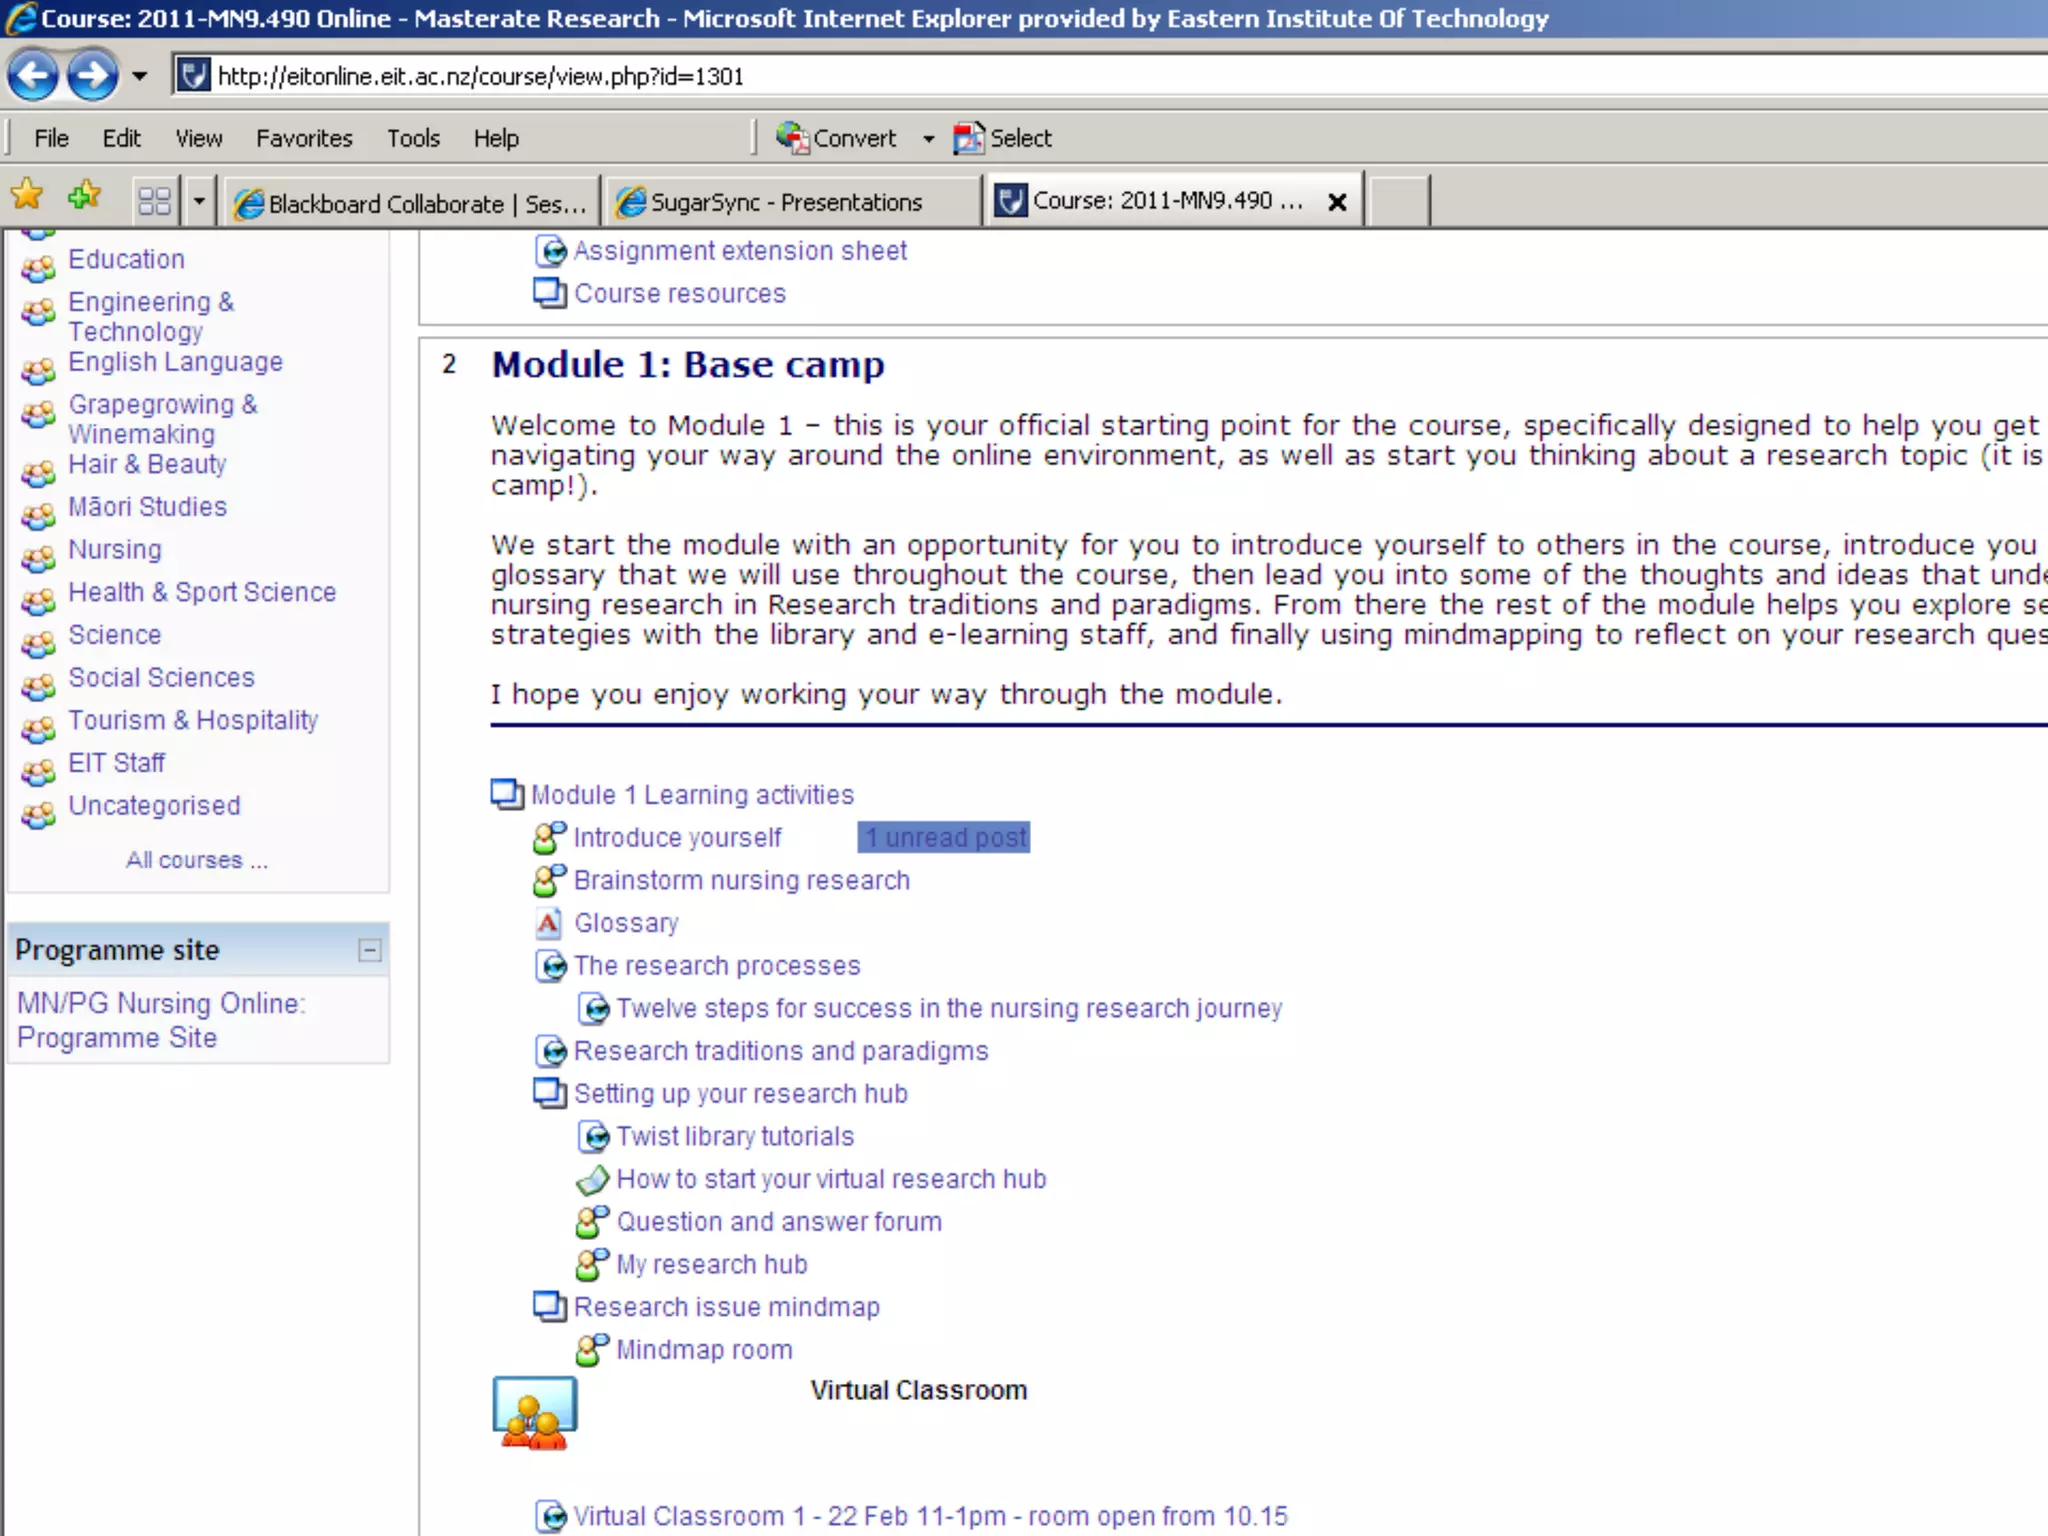This screenshot has width=2048, height=1536.
Task: Open the Favorites menu
Action: [304, 138]
